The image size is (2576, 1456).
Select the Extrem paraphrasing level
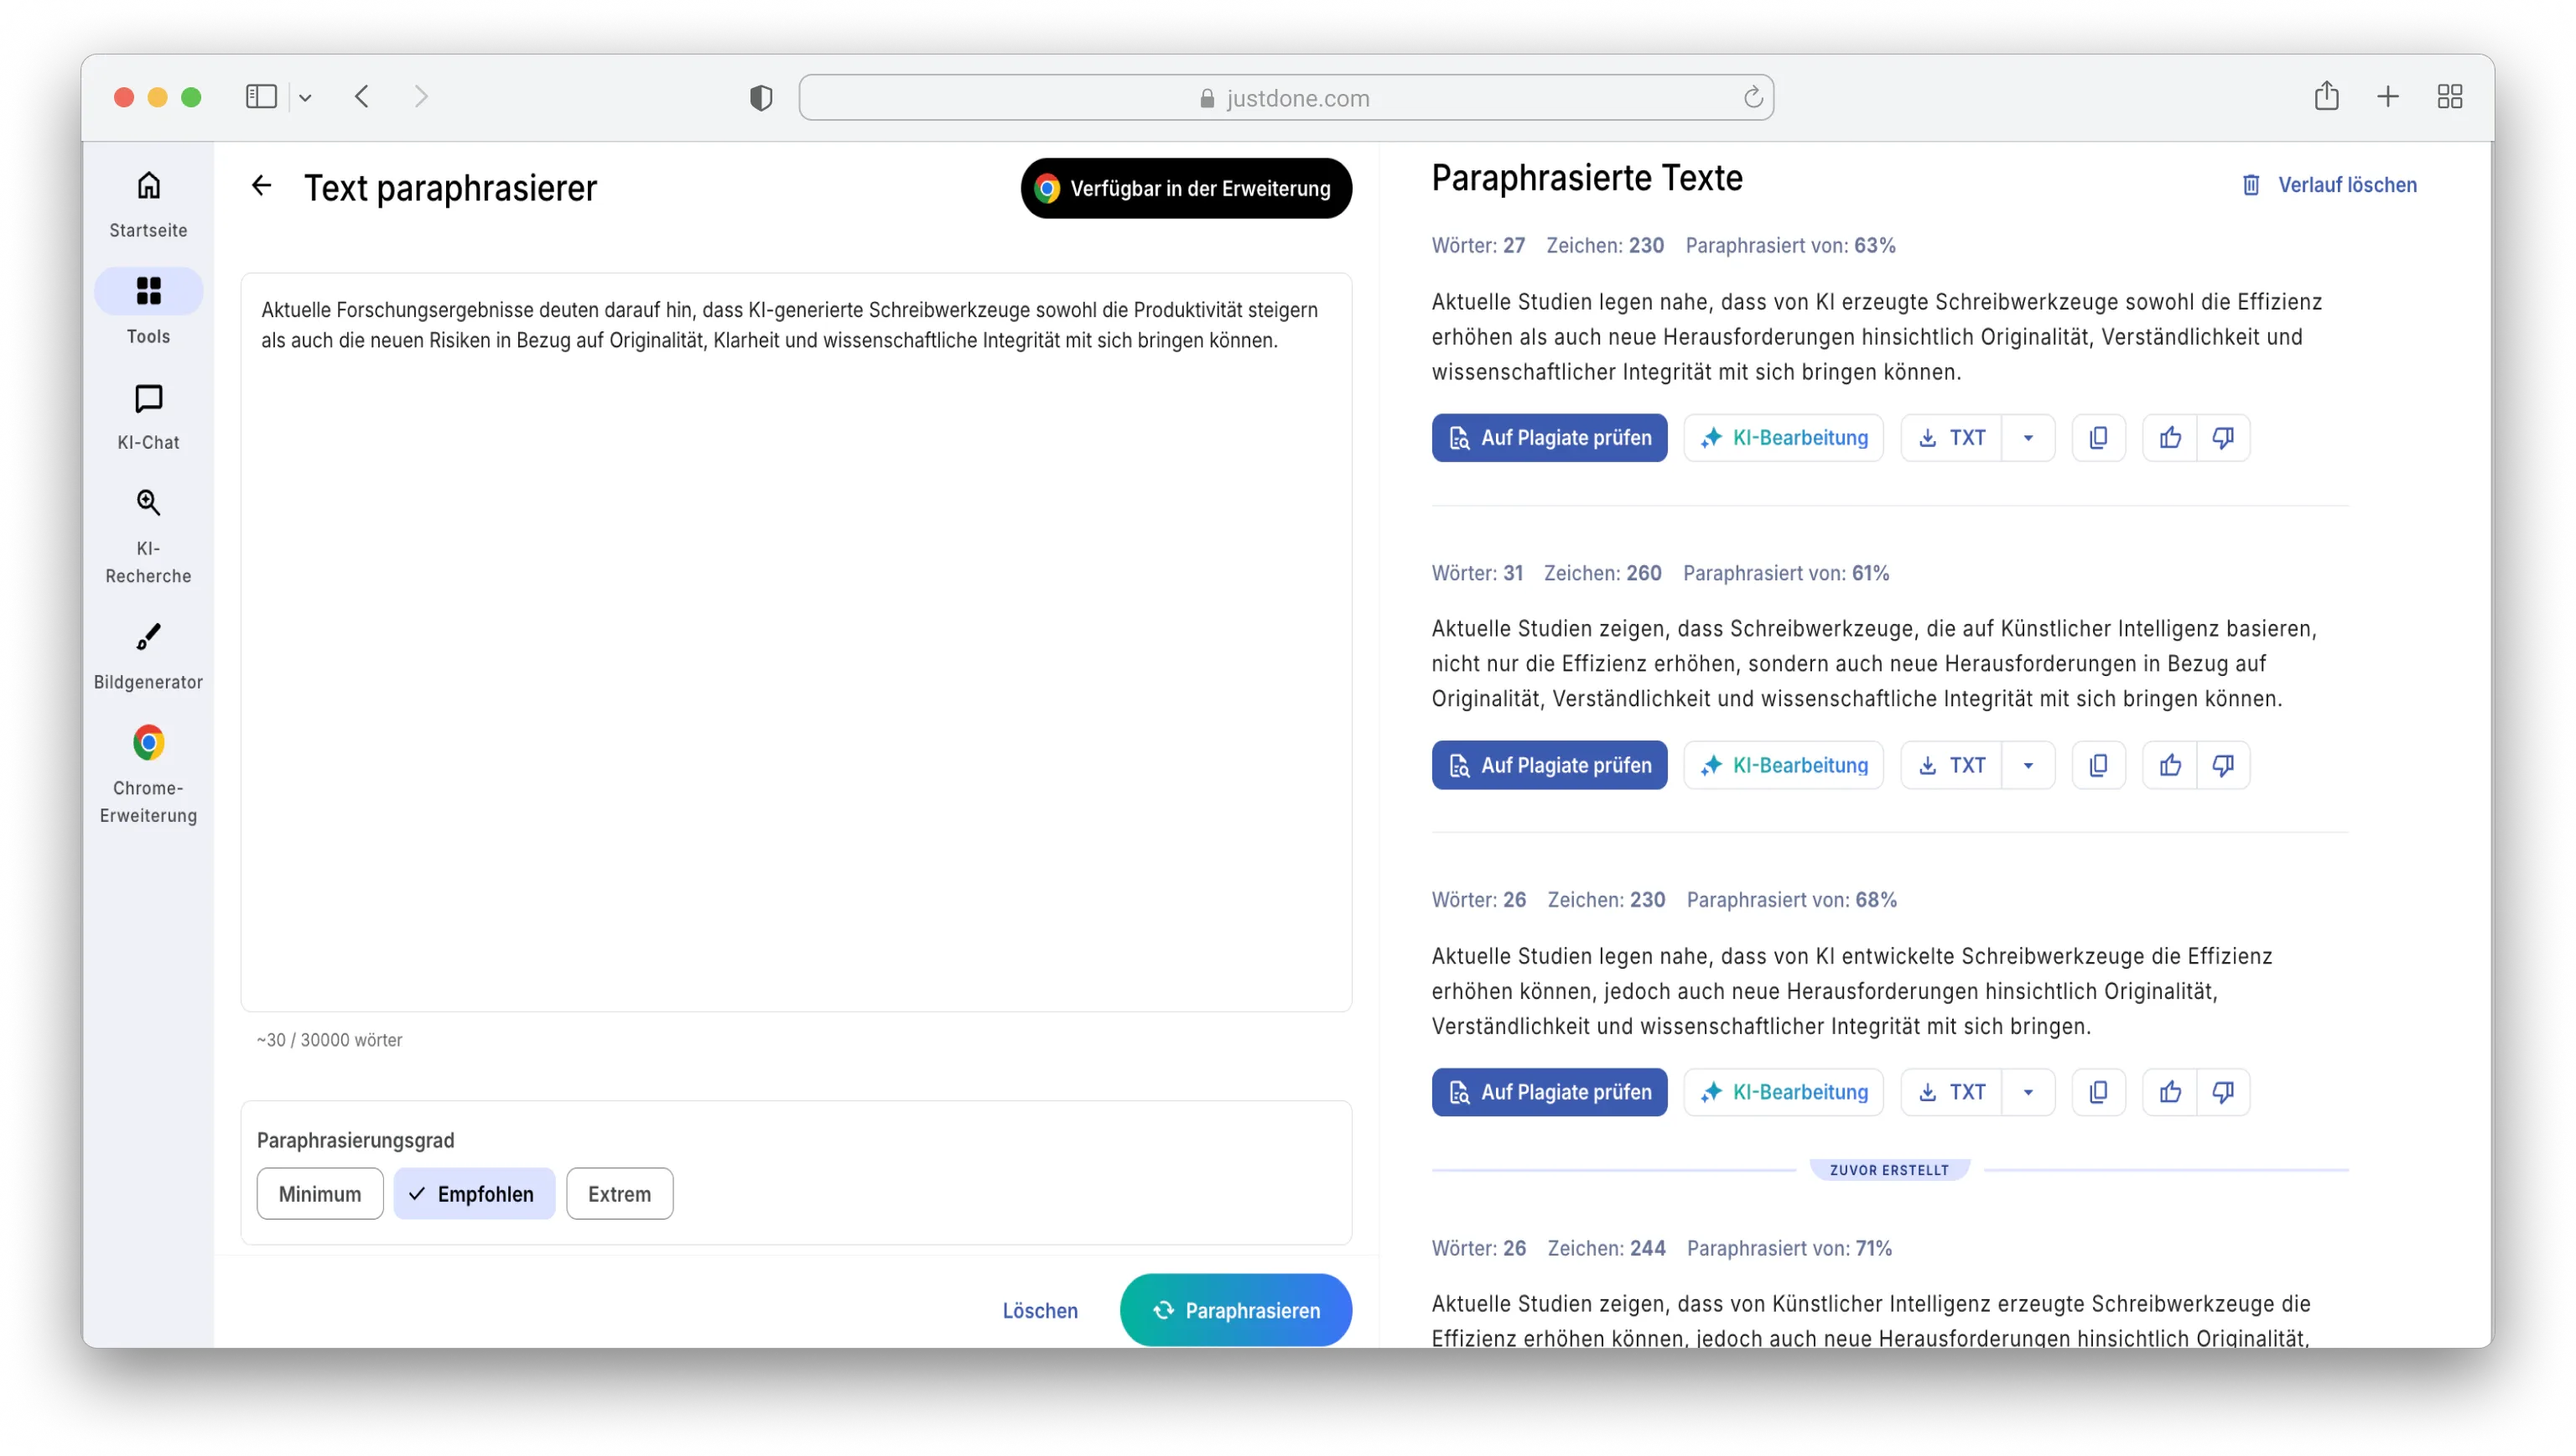click(x=619, y=1194)
